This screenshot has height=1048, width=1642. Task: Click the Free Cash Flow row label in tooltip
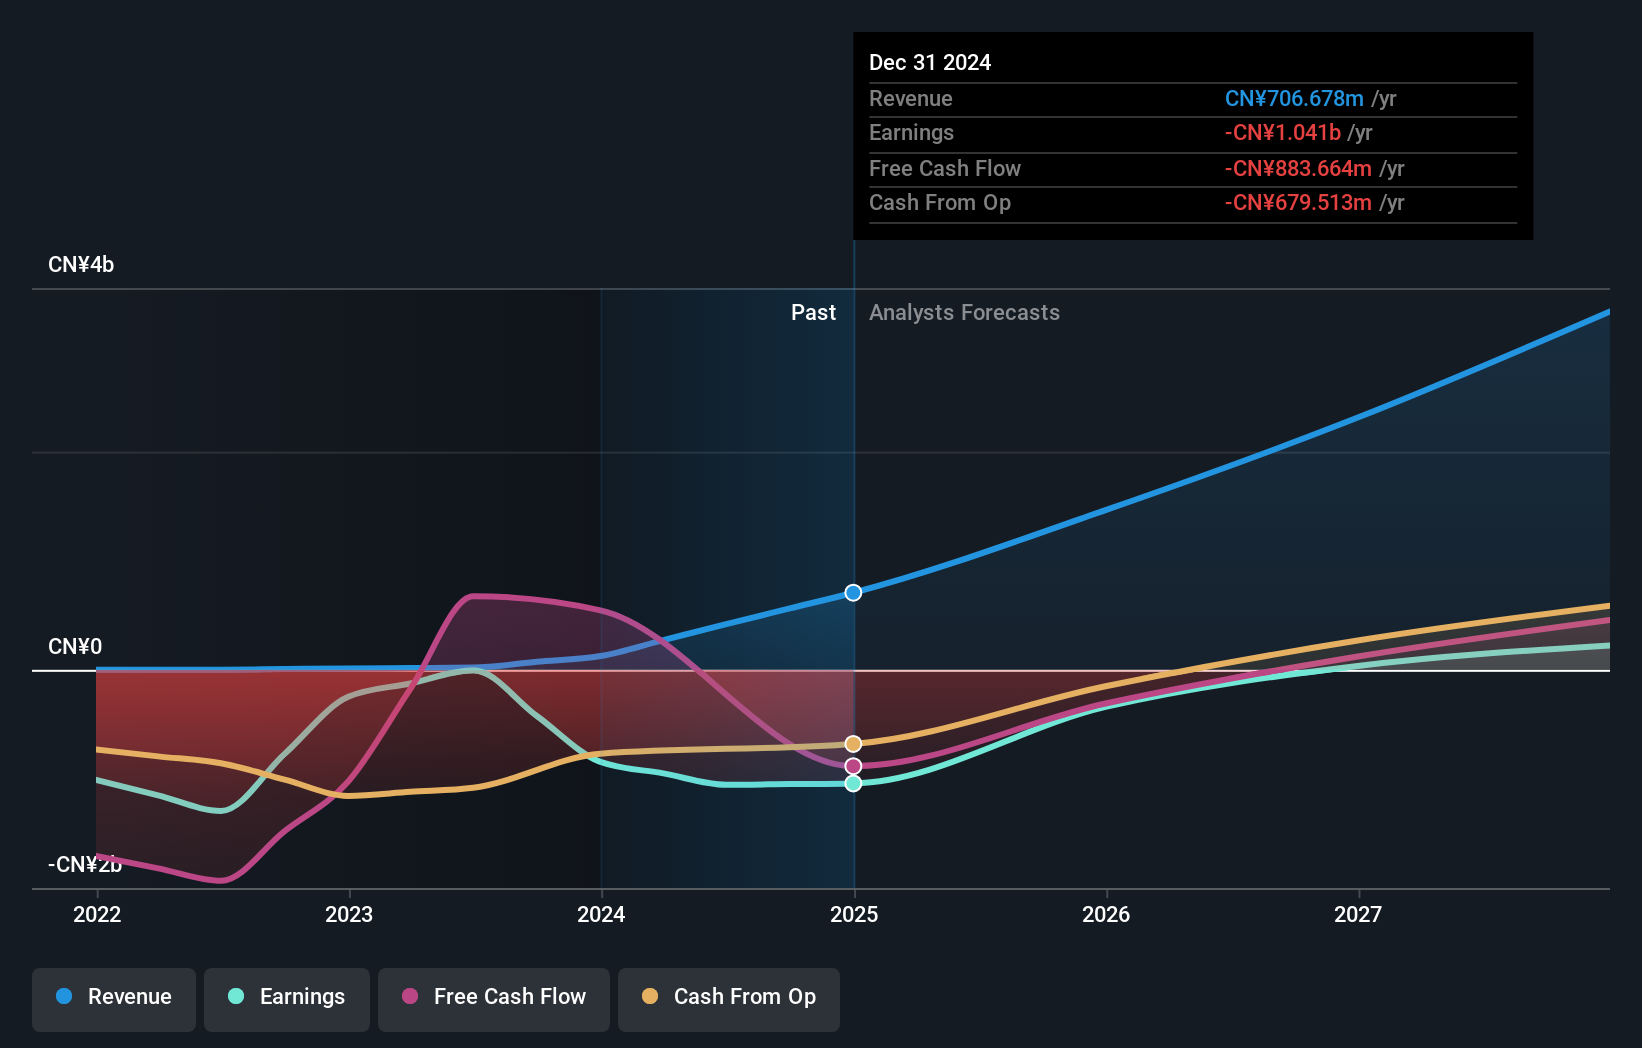pyautogui.click(x=945, y=168)
